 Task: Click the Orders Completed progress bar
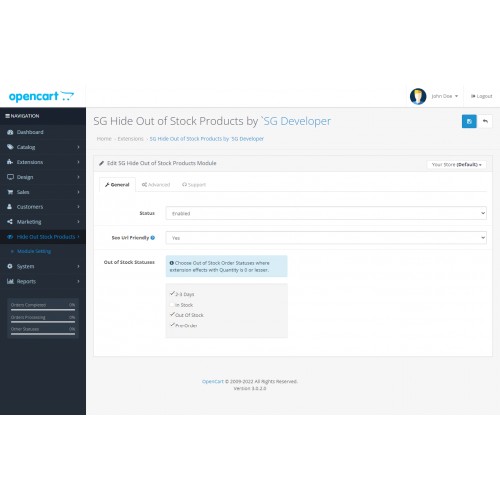click(x=43, y=310)
